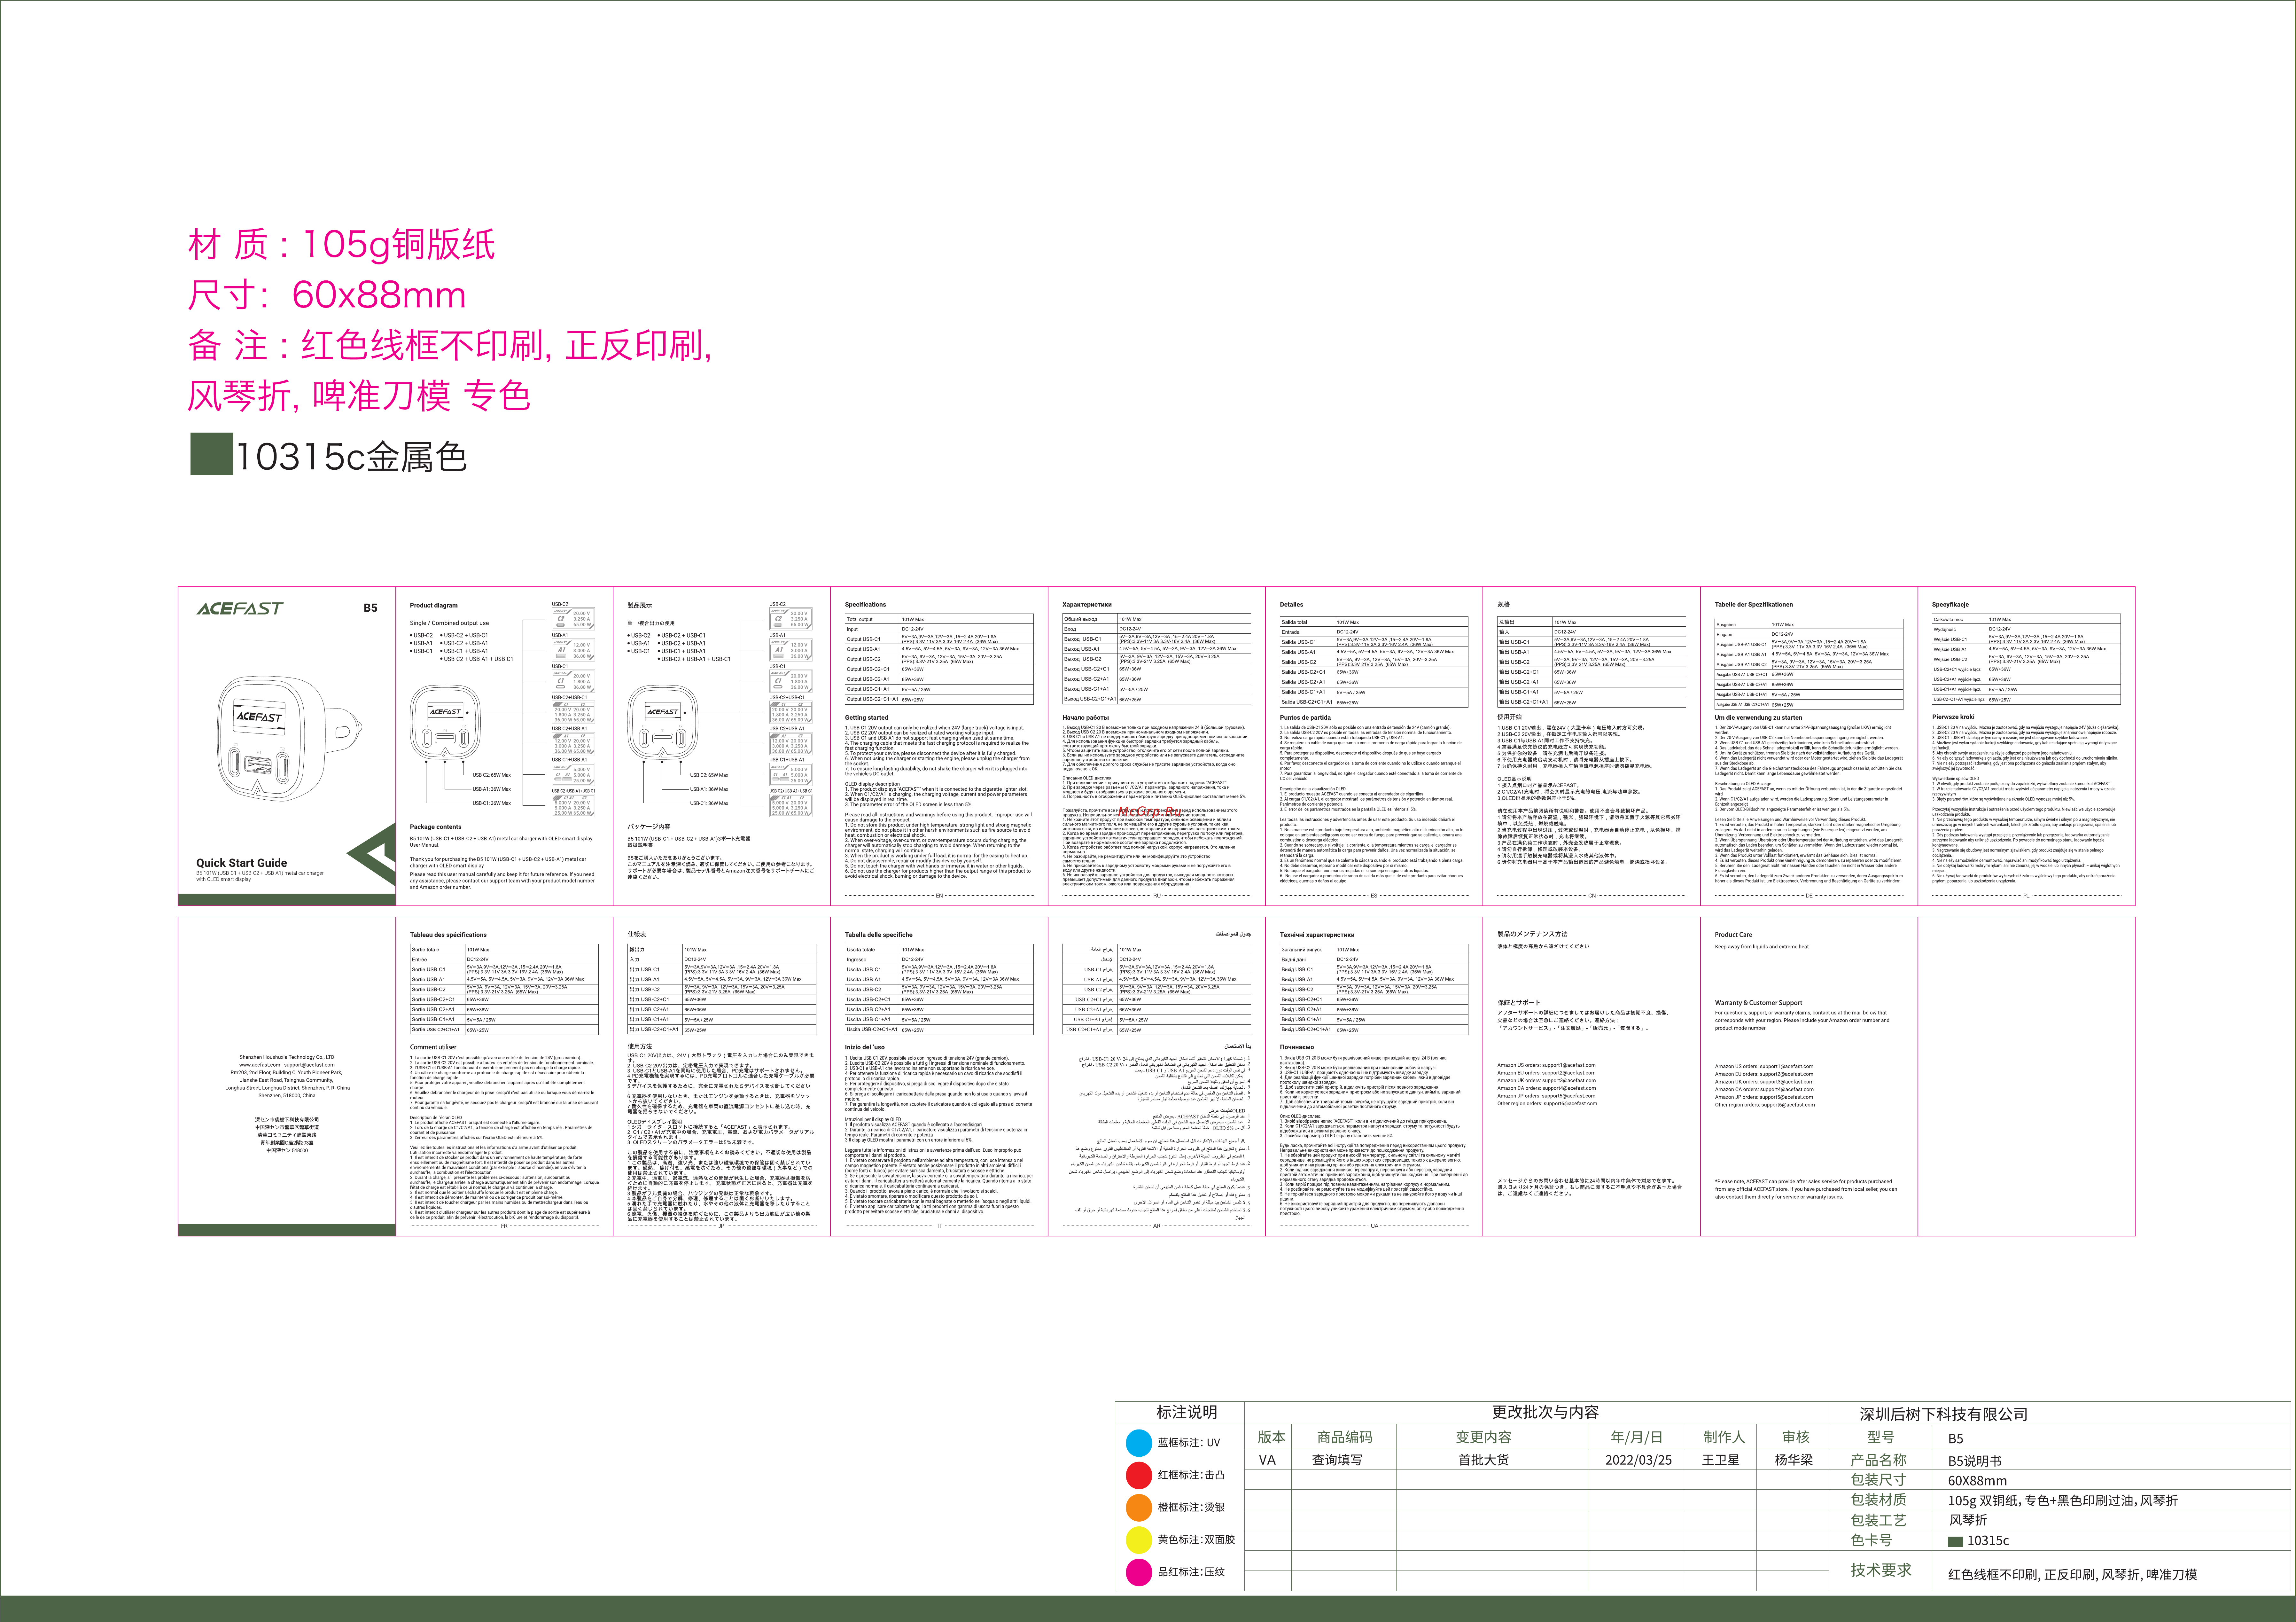
Task: Click the '2022/03/25' date cell
Action: click(1638, 1460)
